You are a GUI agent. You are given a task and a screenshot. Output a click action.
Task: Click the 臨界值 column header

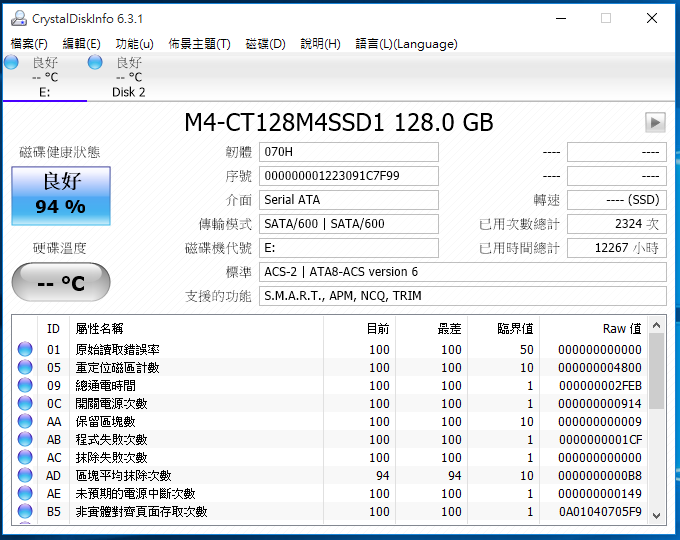coord(503,329)
